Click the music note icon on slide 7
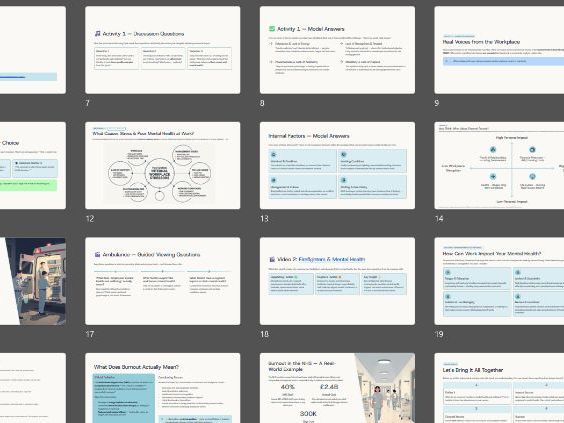Viewport: 564px width, 423px height. point(97,34)
